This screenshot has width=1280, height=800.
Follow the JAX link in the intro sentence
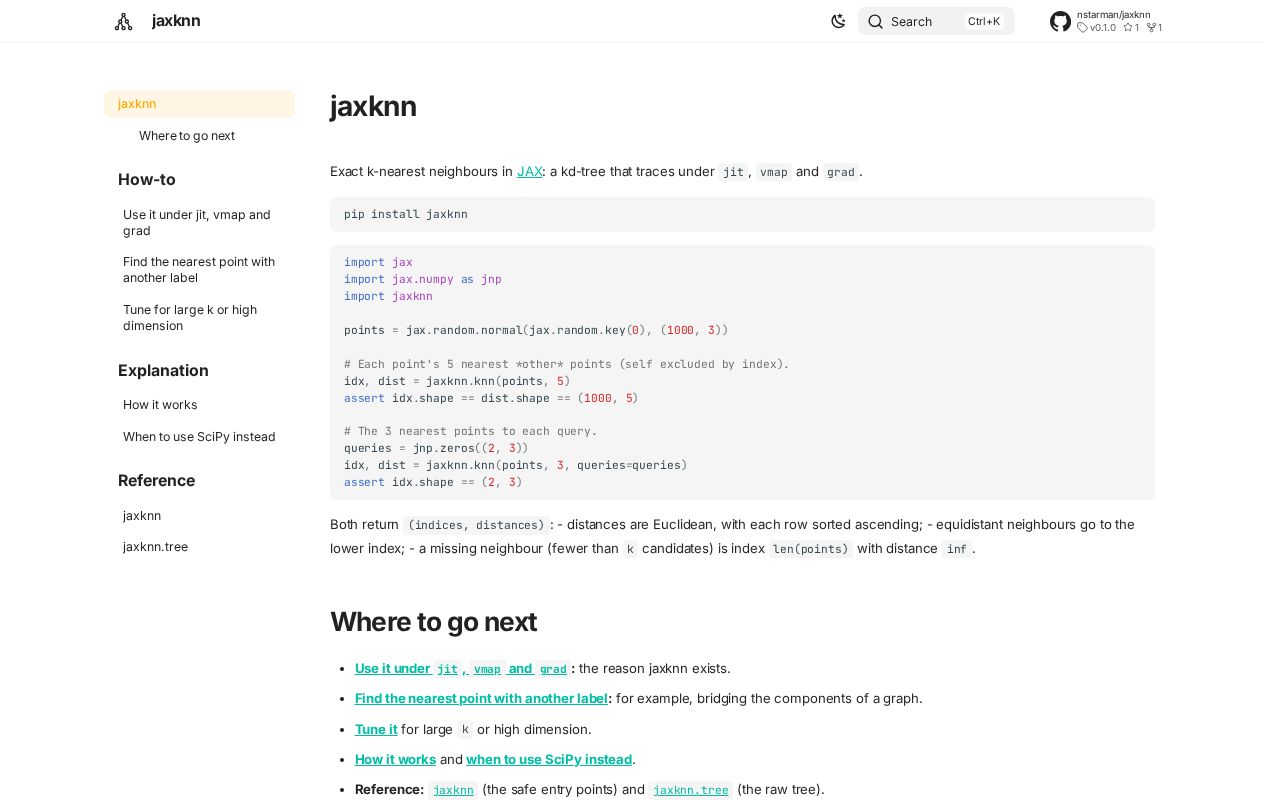[529, 171]
